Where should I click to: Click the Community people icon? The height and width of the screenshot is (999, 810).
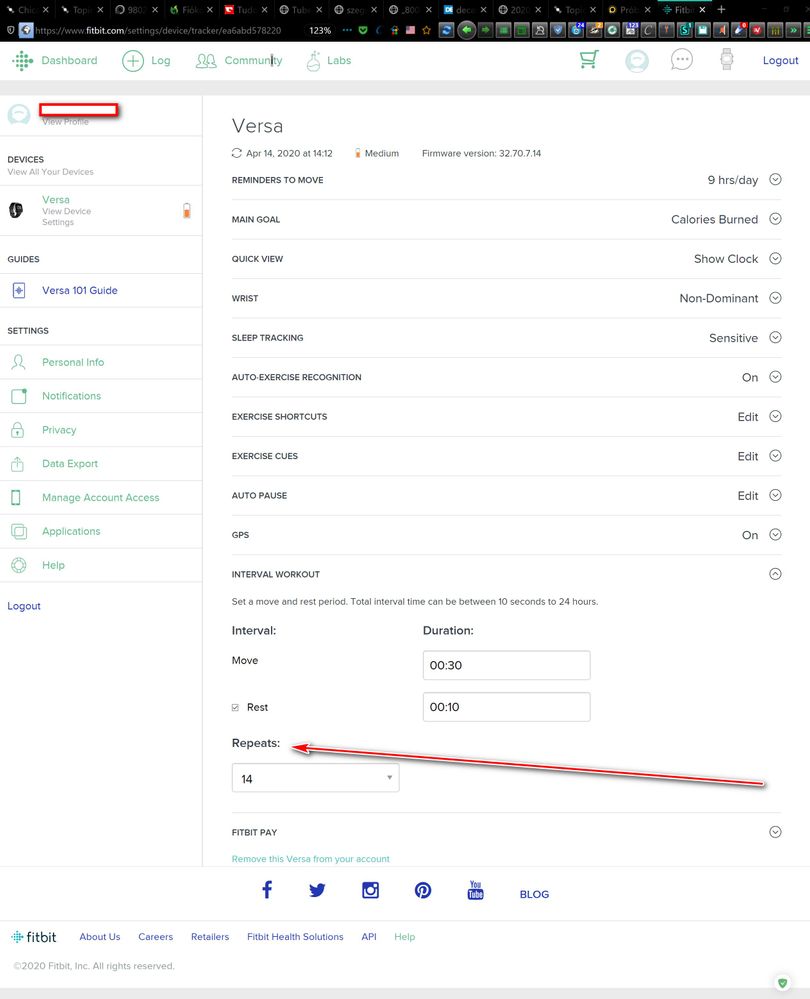(206, 61)
